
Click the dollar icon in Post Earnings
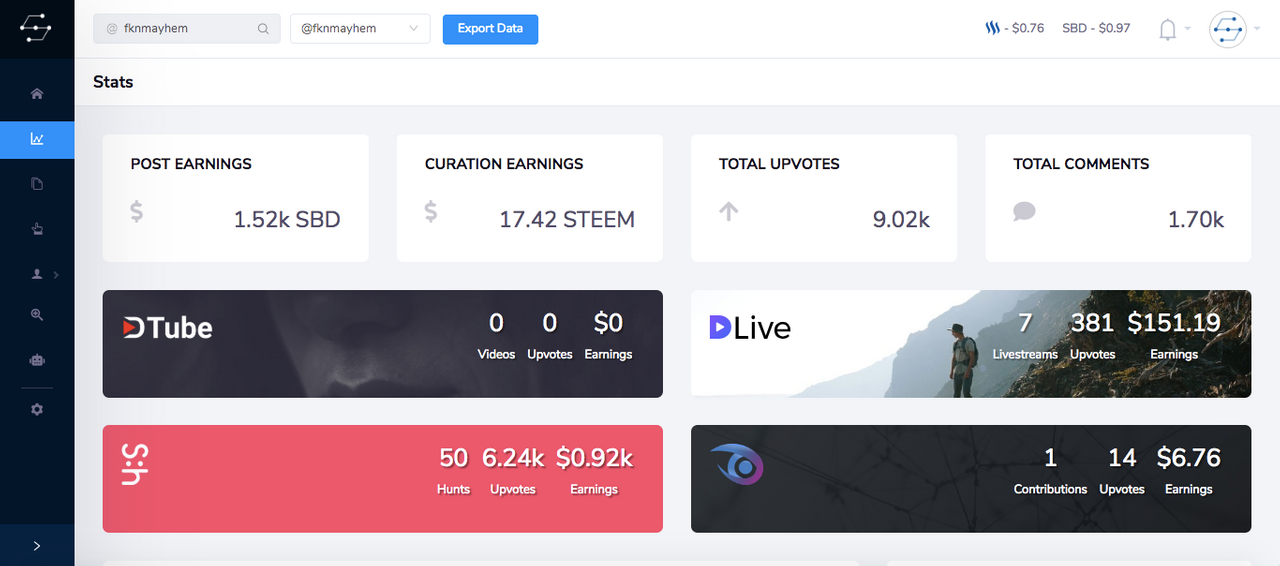coord(137,211)
